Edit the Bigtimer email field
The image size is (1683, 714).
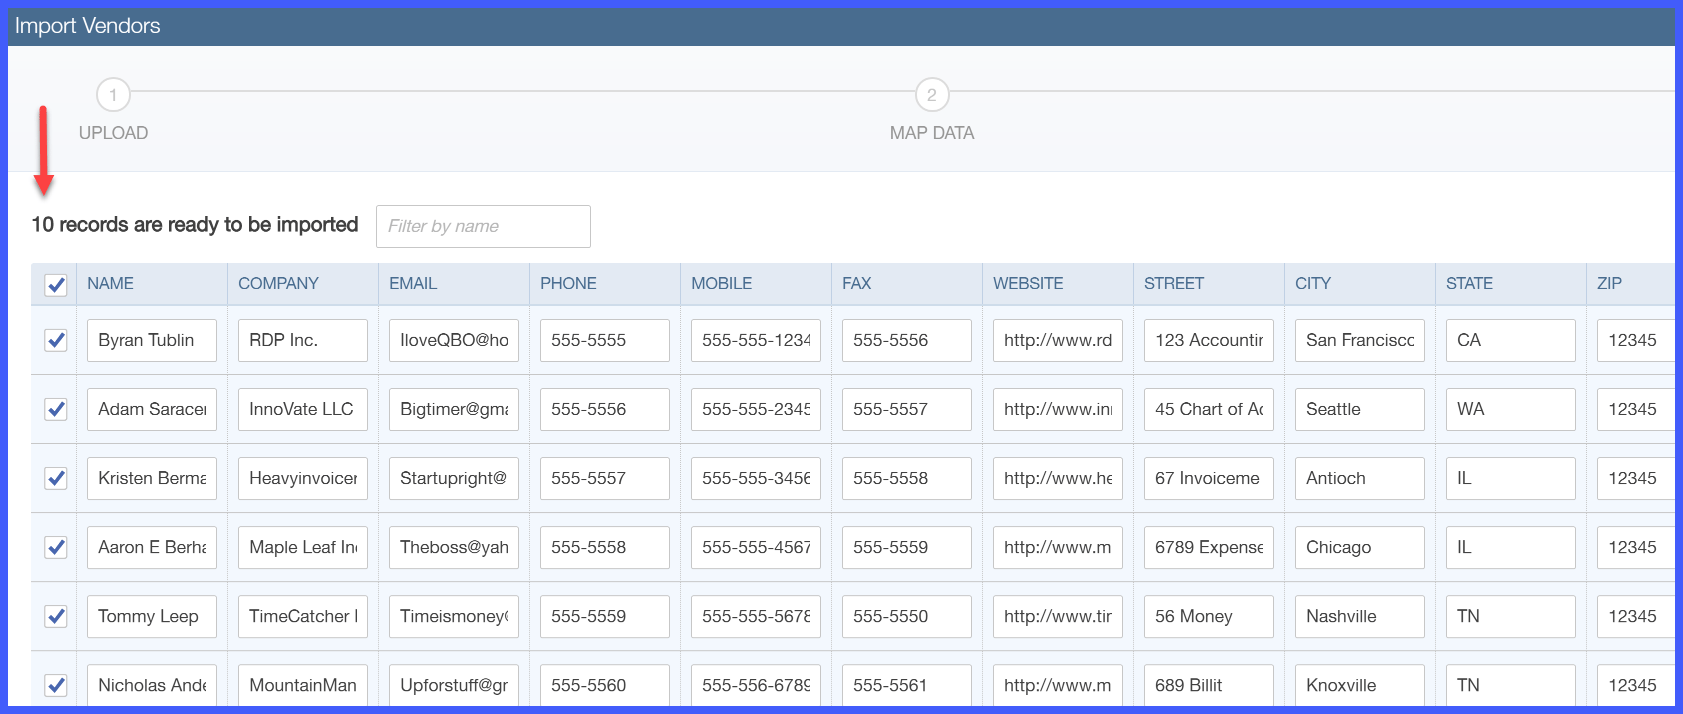pyautogui.click(x=454, y=409)
